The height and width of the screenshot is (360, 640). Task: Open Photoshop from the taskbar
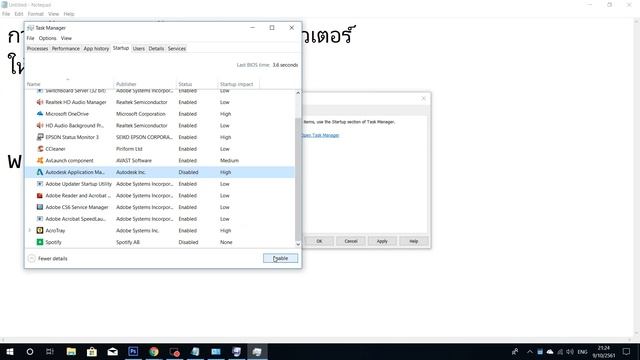[x=133, y=351]
